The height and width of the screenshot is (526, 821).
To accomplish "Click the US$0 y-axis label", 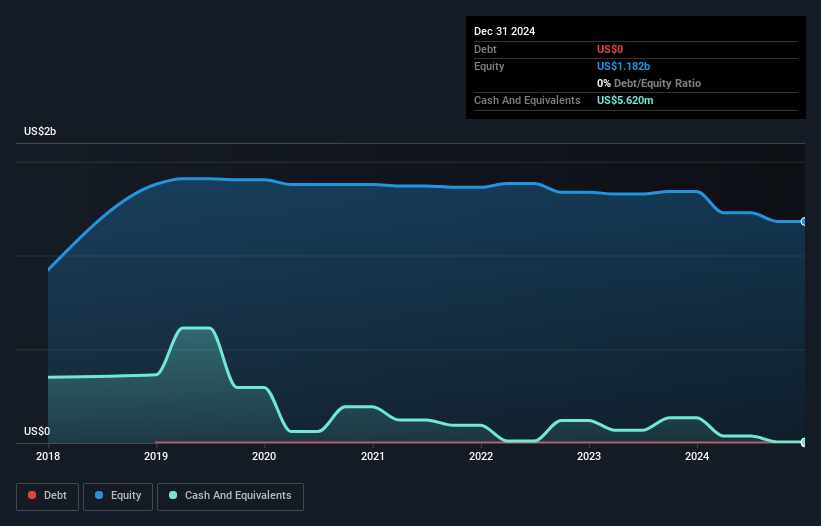I will click(x=37, y=432).
